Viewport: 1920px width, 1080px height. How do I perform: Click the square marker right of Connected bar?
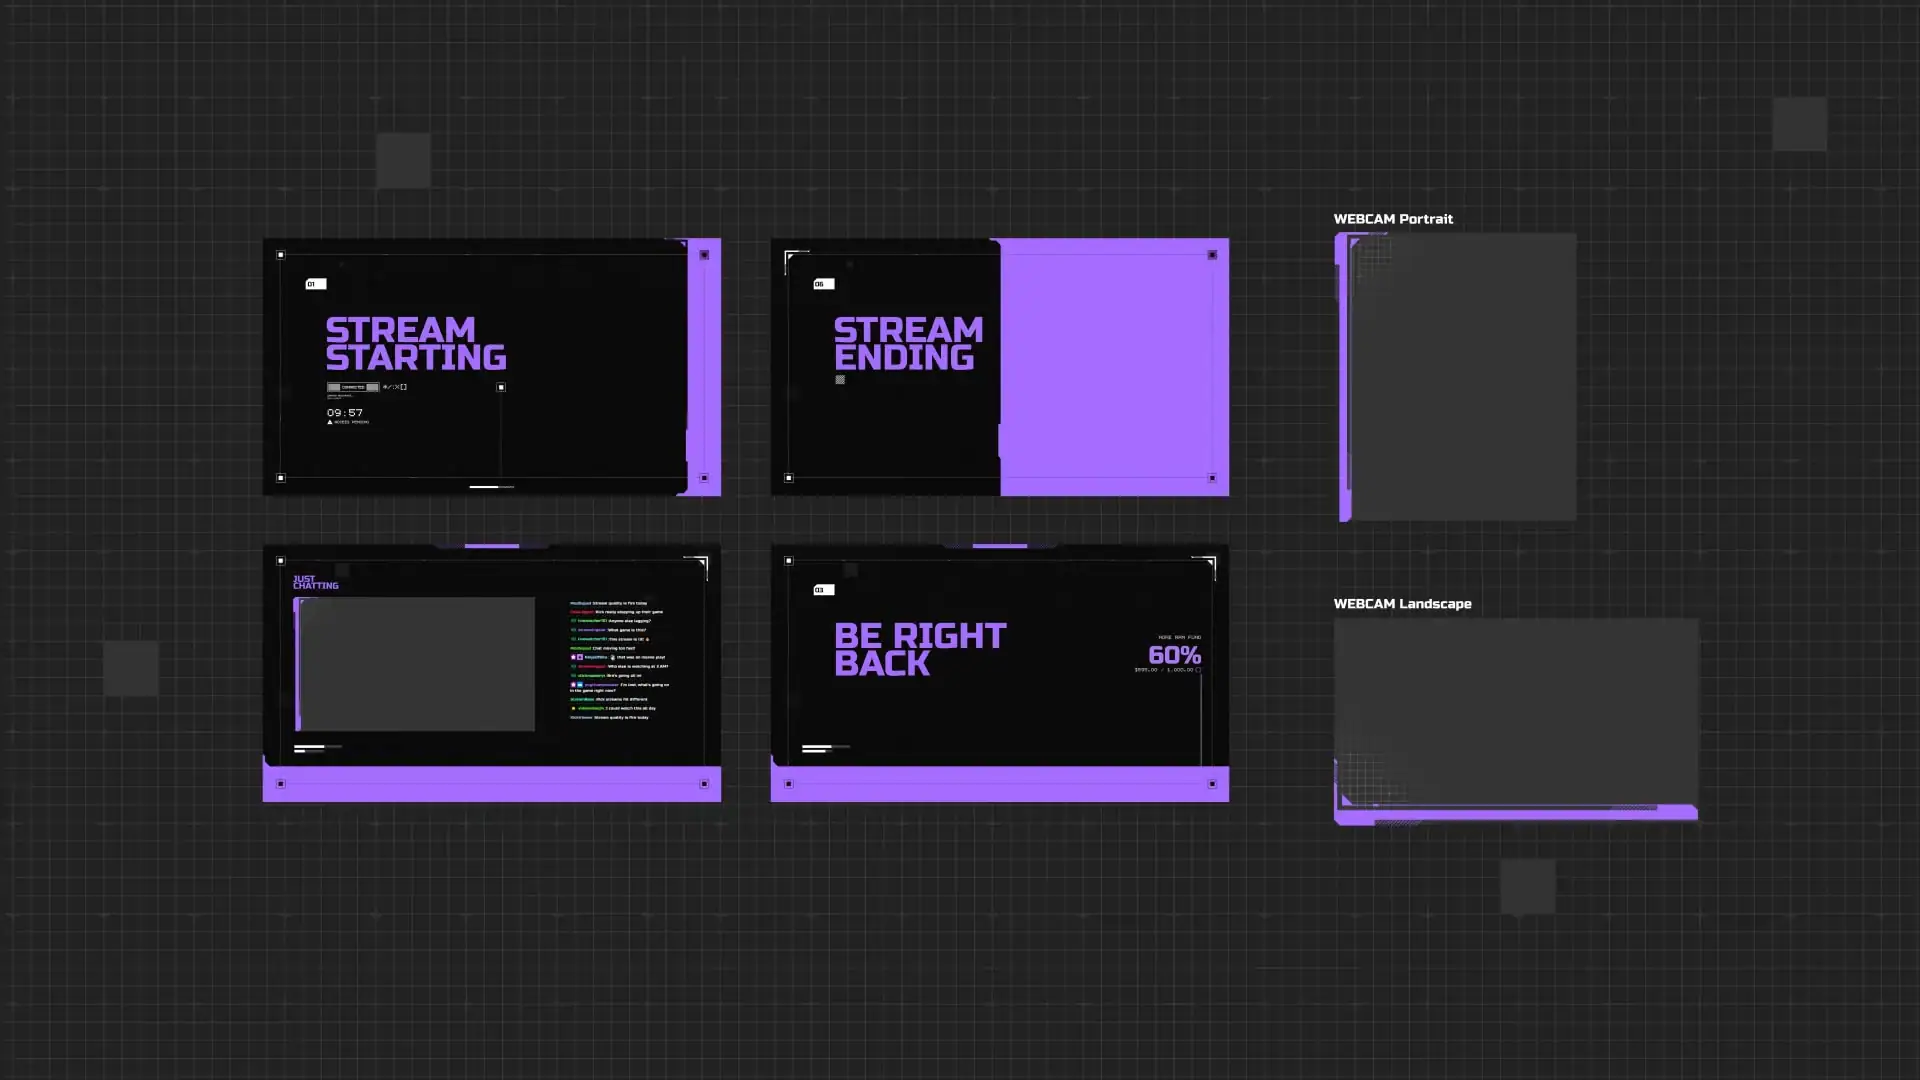click(x=501, y=387)
